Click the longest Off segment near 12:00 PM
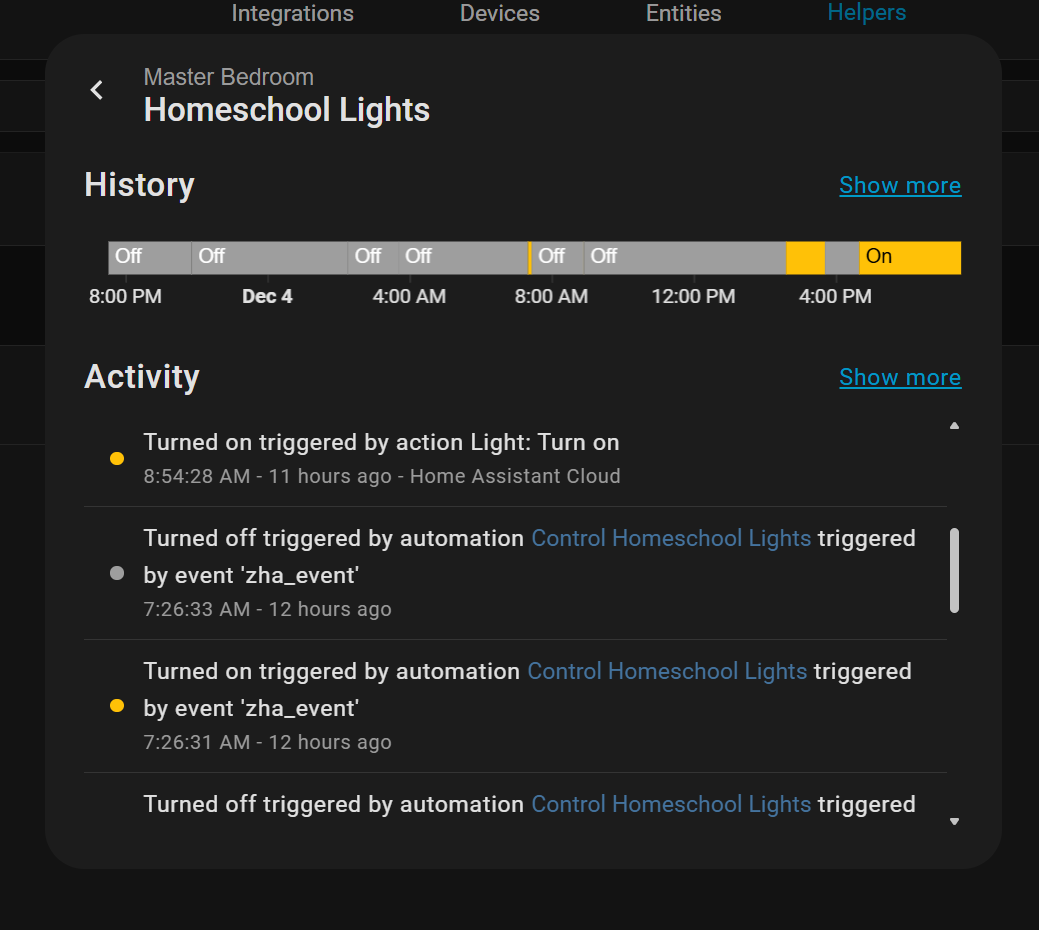The height and width of the screenshot is (930, 1039). [x=685, y=257]
